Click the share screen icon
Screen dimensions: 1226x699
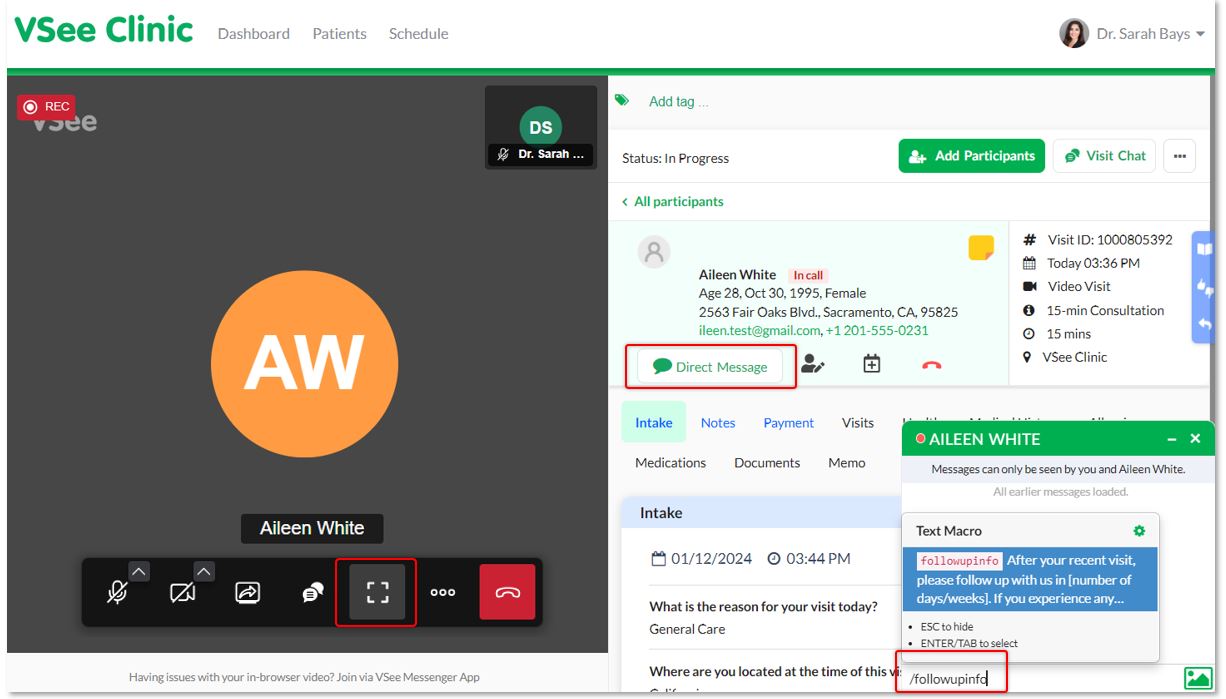click(247, 593)
